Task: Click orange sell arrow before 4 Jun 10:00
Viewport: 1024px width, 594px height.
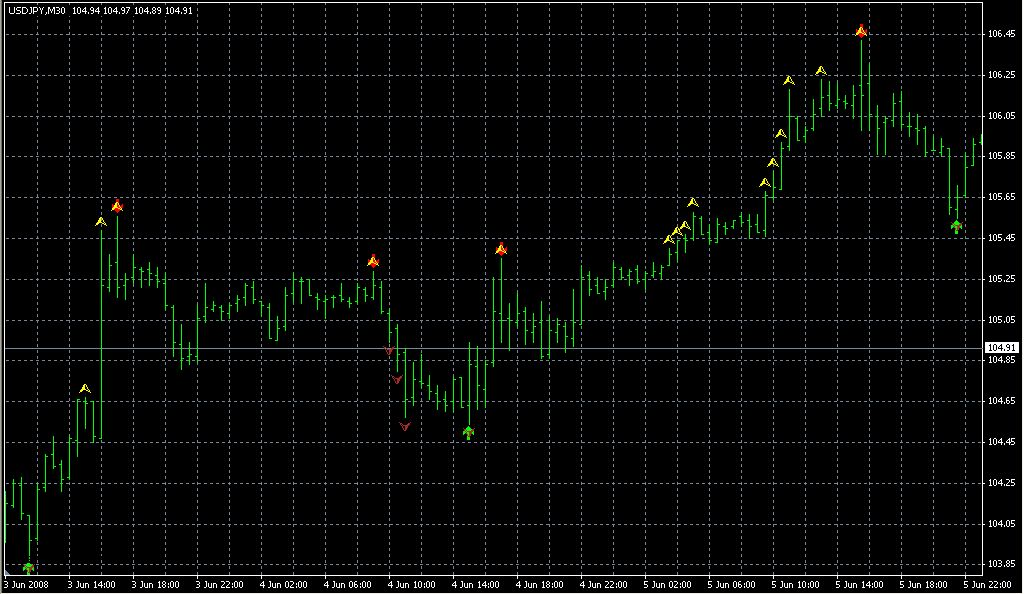Action: 373,261
